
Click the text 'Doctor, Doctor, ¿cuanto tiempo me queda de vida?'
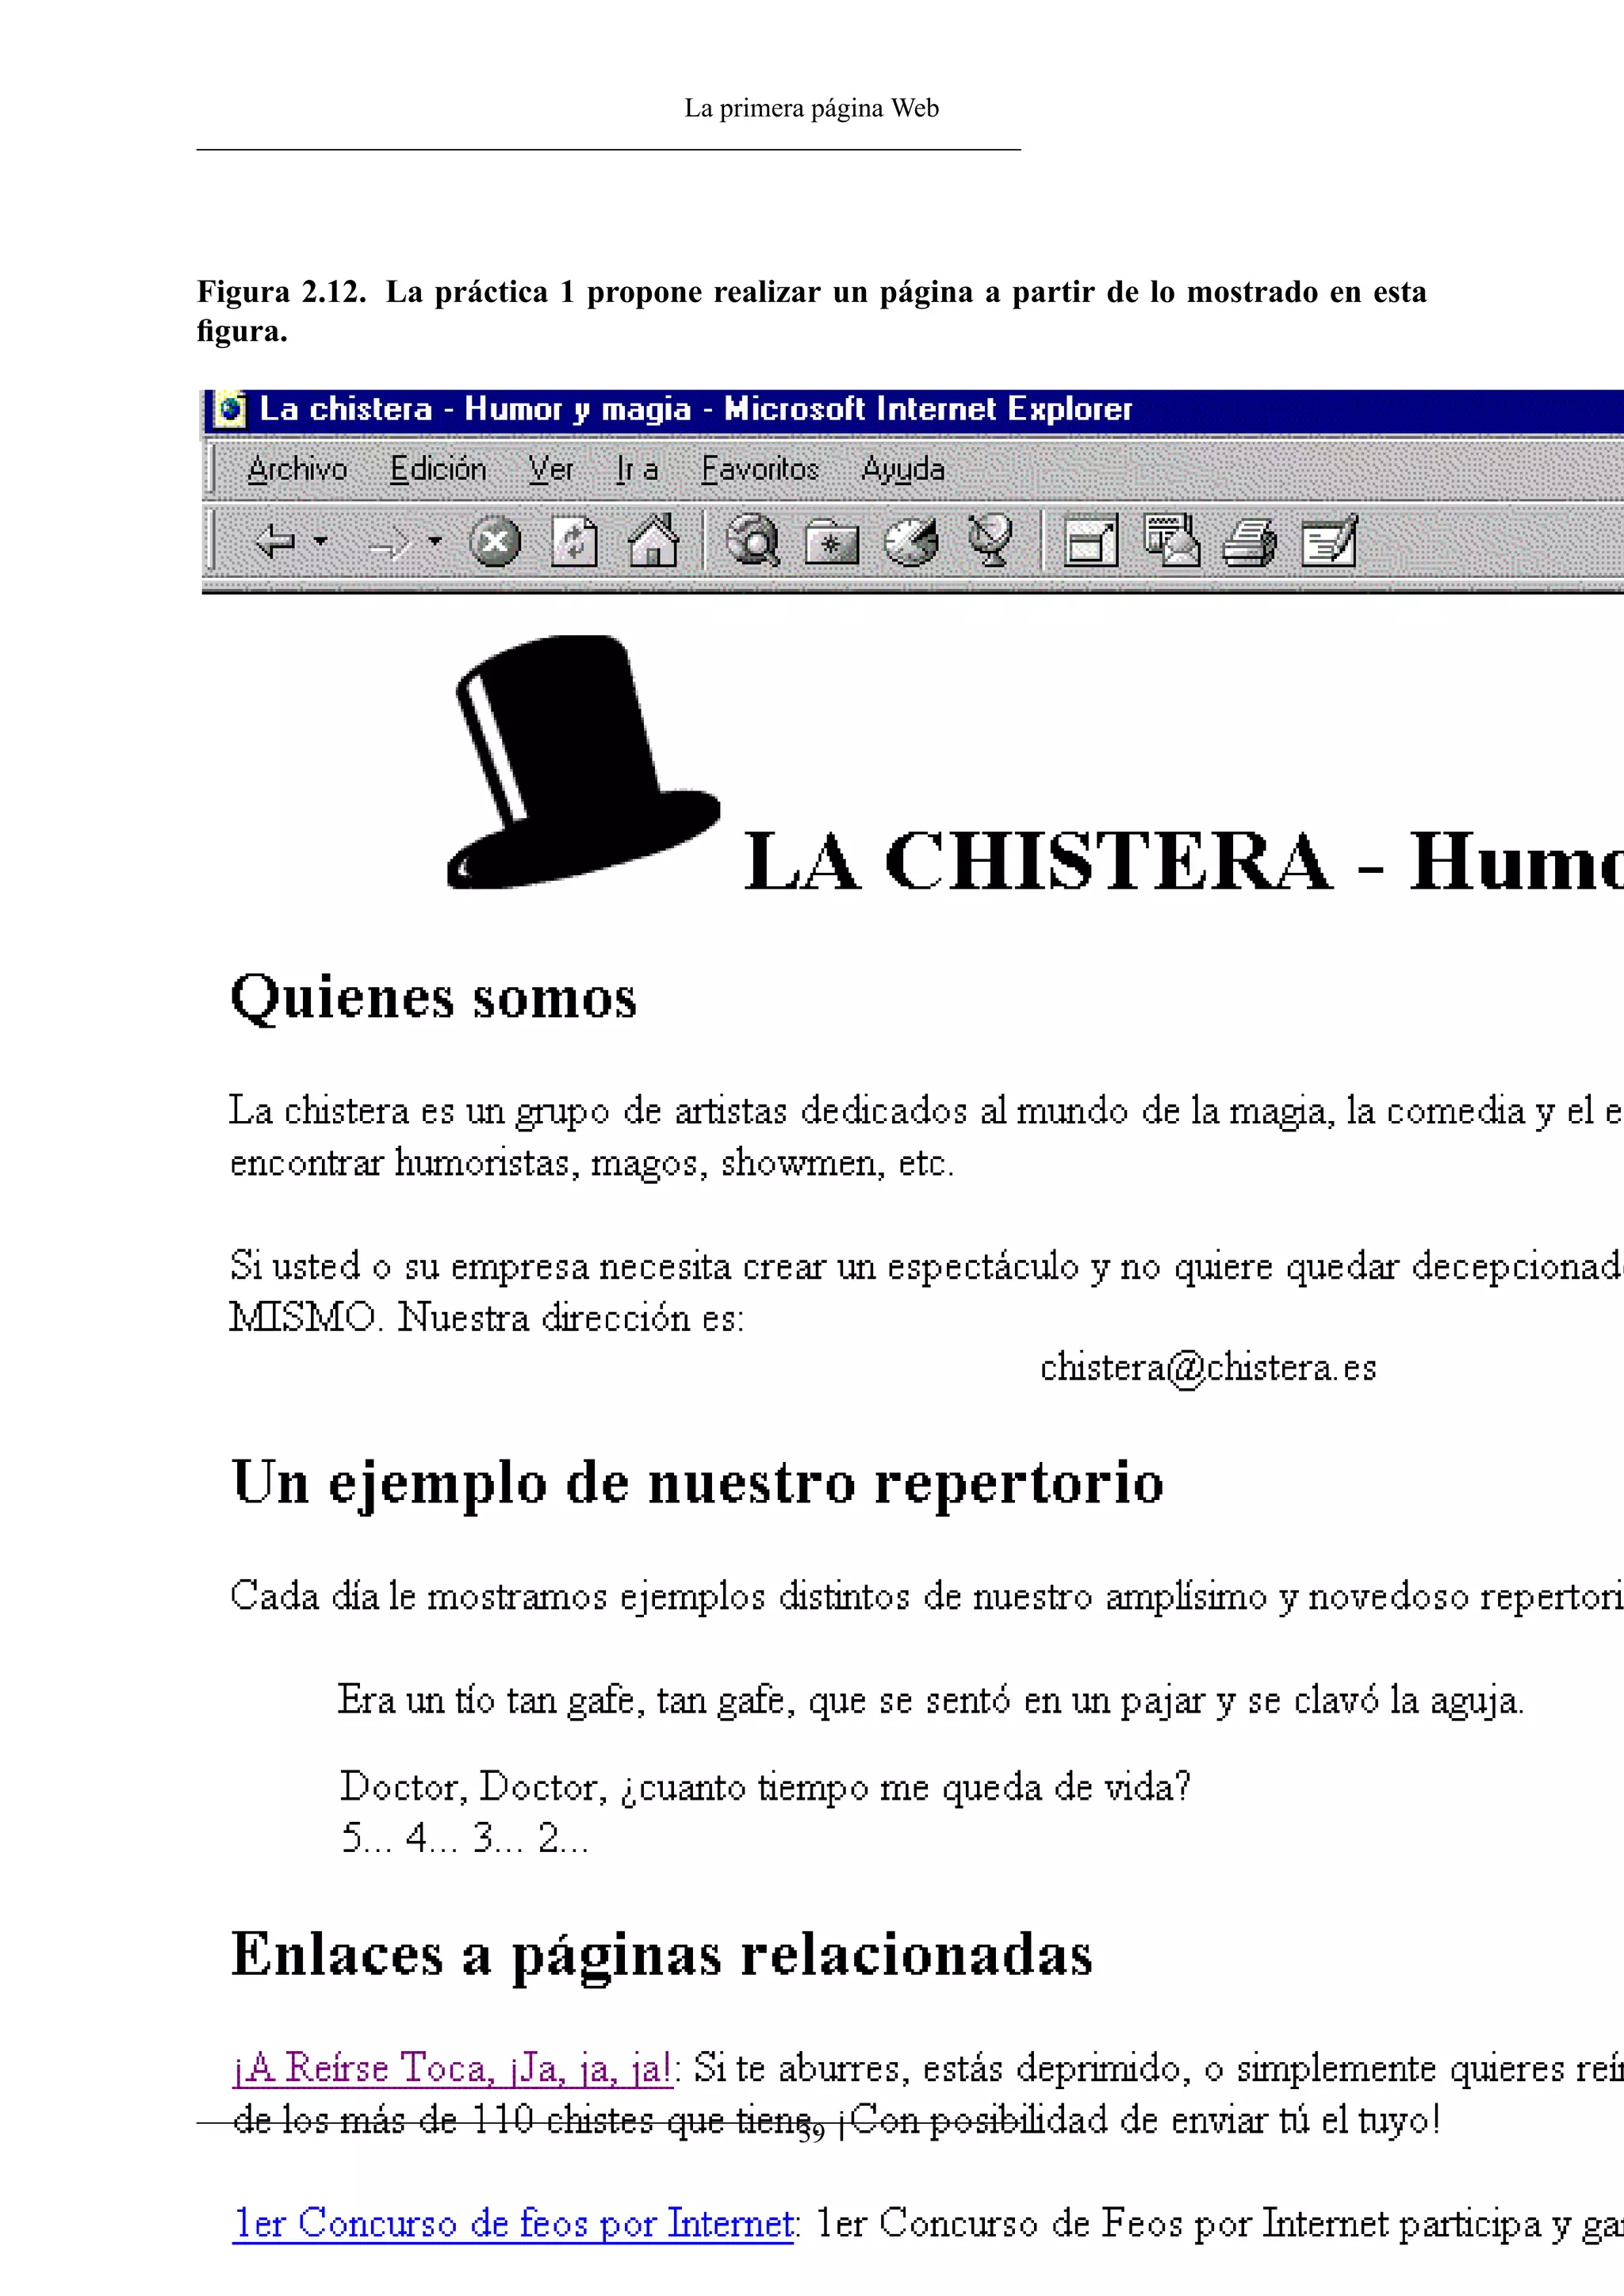[765, 1787]
